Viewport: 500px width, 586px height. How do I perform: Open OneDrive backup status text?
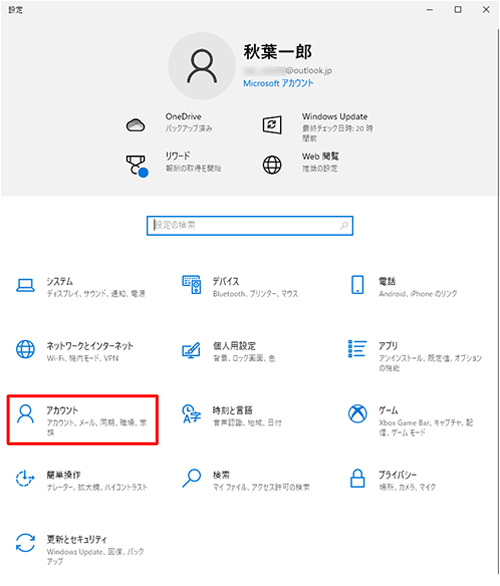[189, 128]
